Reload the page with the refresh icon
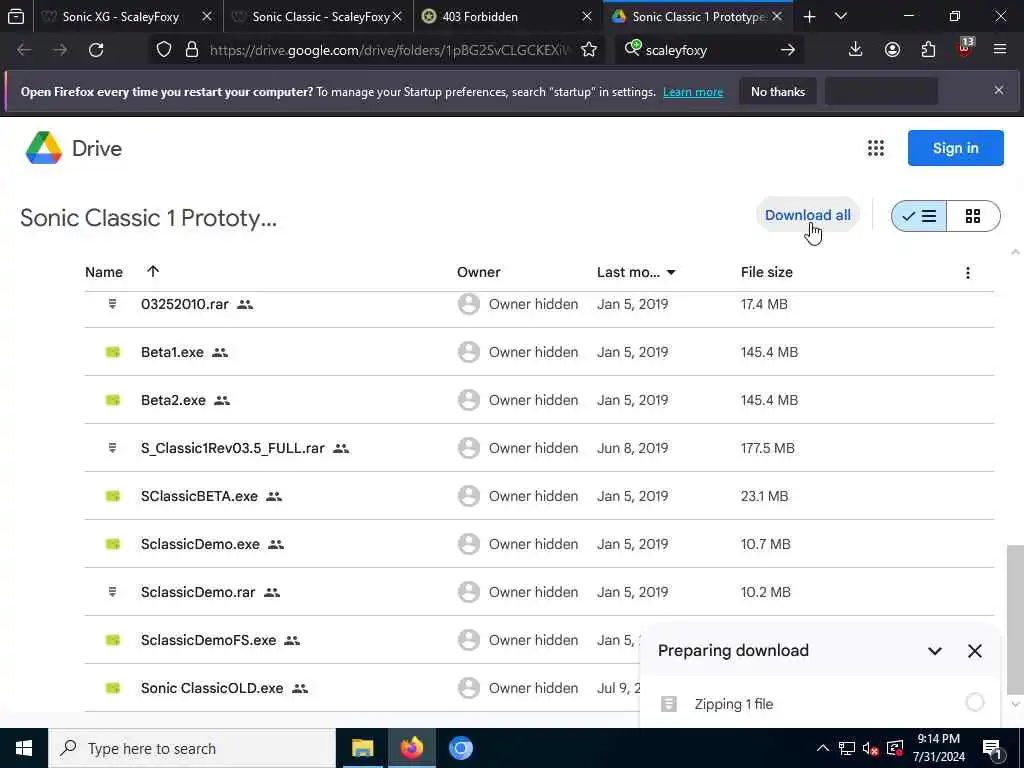Image resolution: width=1024 pixels, height=768 pixels. point(96,50)
